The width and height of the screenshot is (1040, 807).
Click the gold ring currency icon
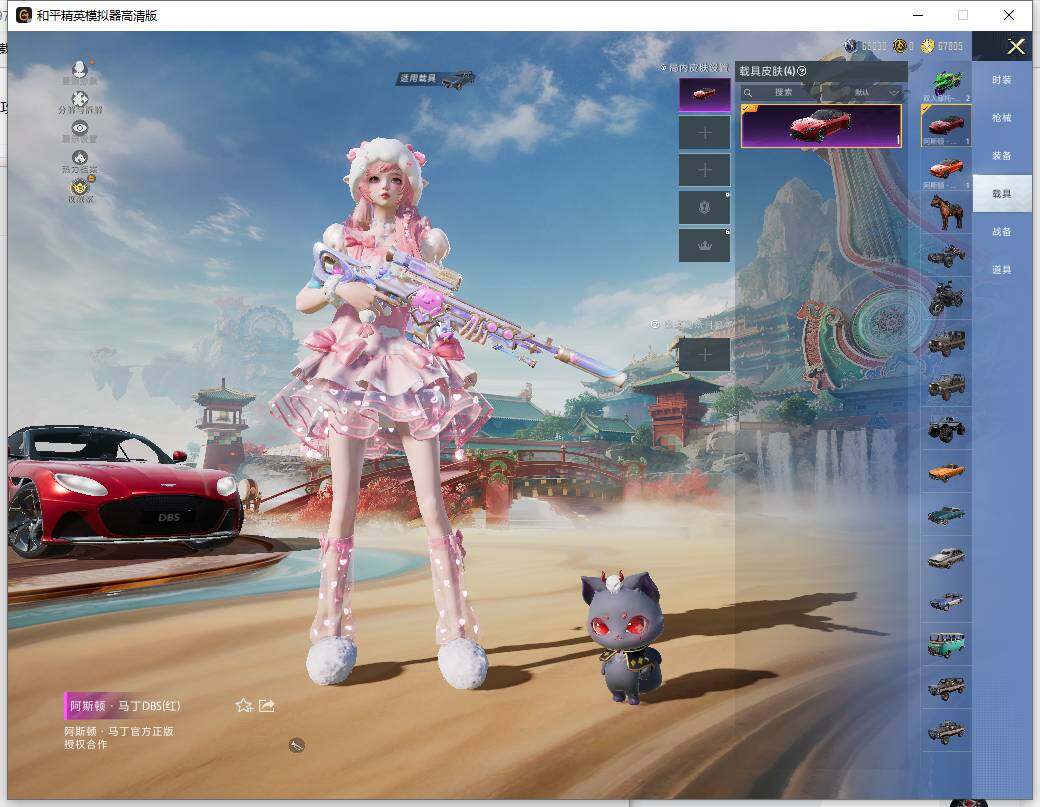click(x=899, y=46)
